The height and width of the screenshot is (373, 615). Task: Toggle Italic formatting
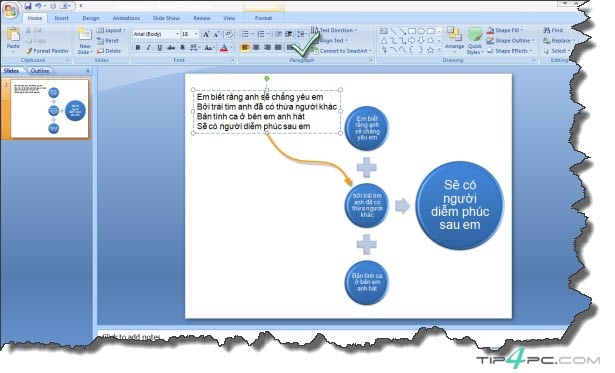coord(148,47)
